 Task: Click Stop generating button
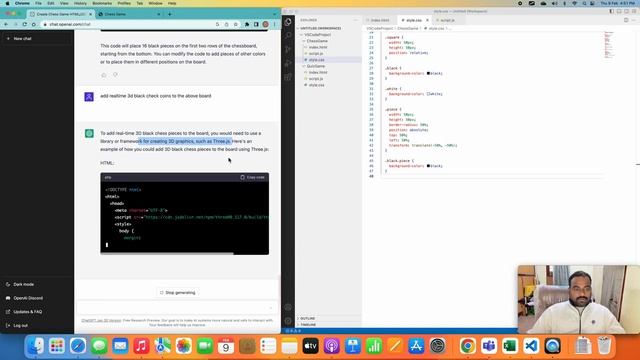[178, 293]
